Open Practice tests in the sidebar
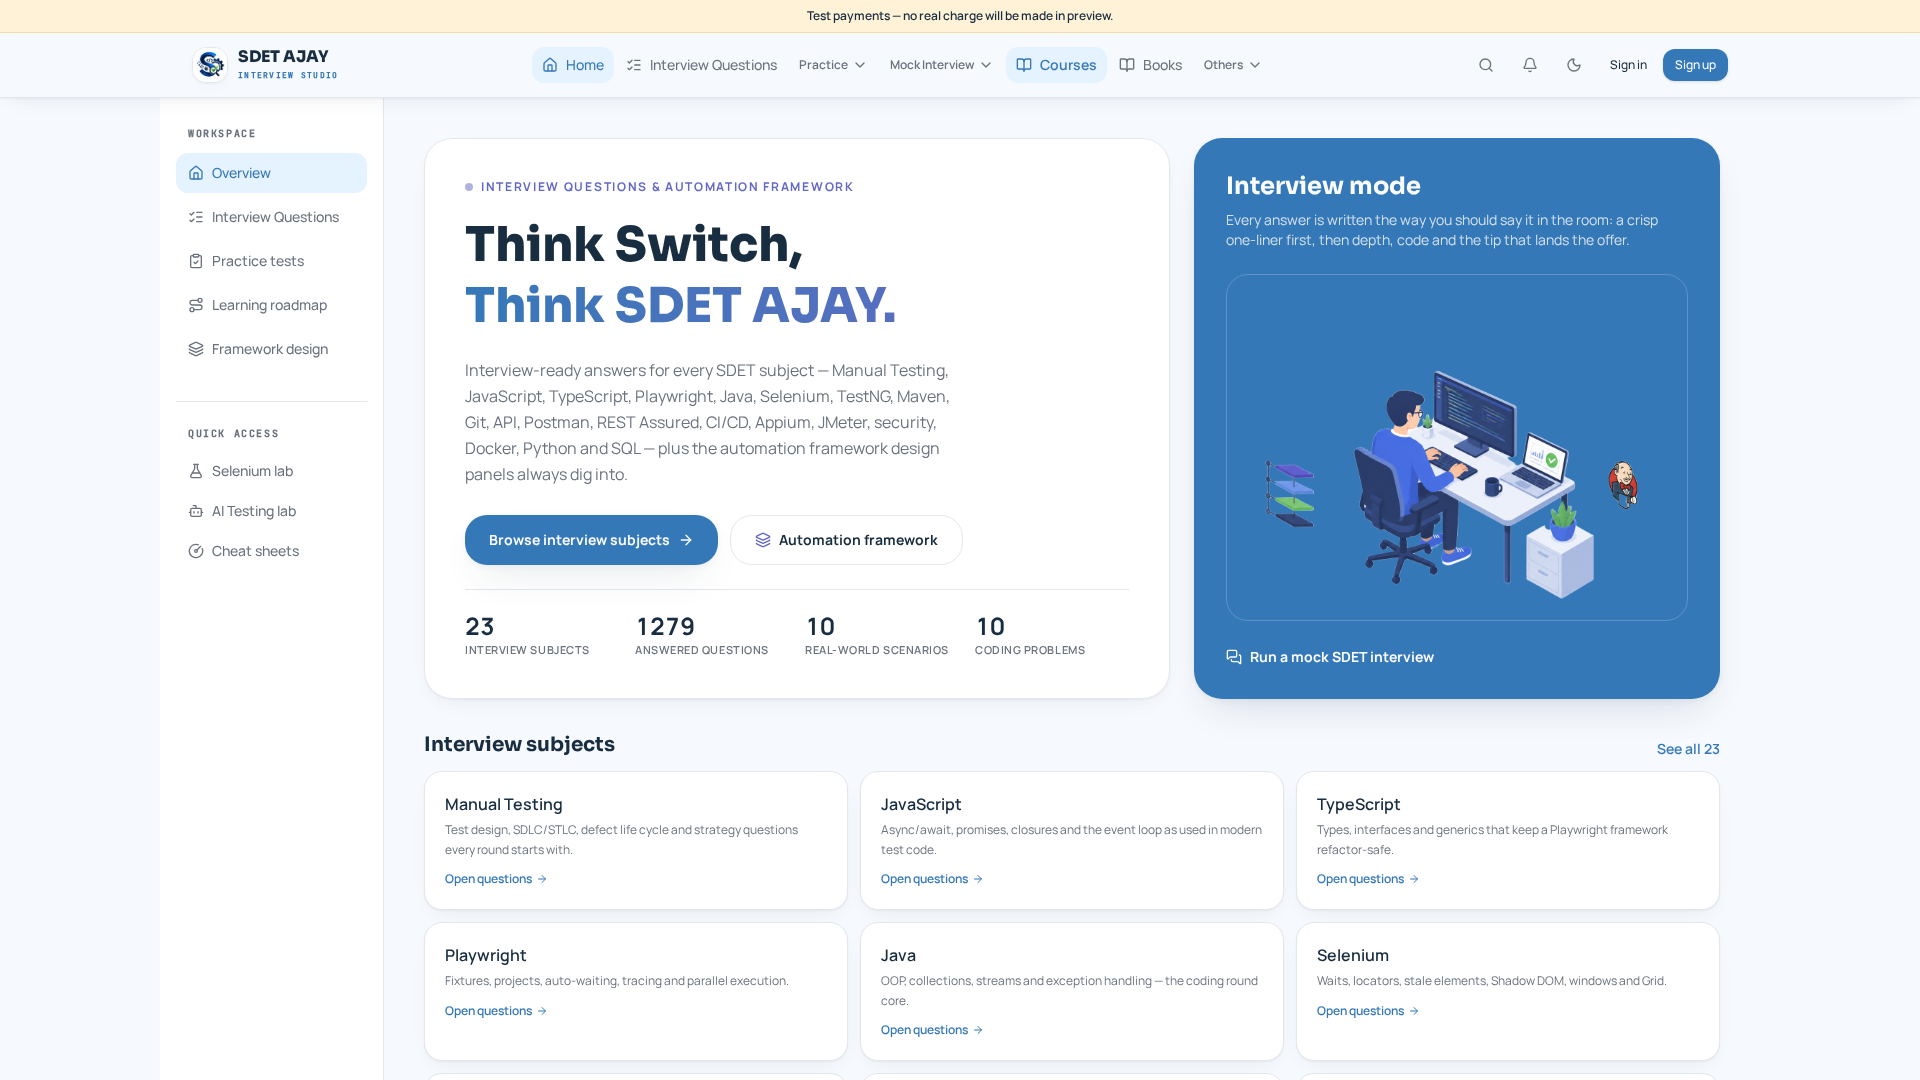Viewport: 1920px width, 1080px height. pyautogui.click(x=271, y=261)
